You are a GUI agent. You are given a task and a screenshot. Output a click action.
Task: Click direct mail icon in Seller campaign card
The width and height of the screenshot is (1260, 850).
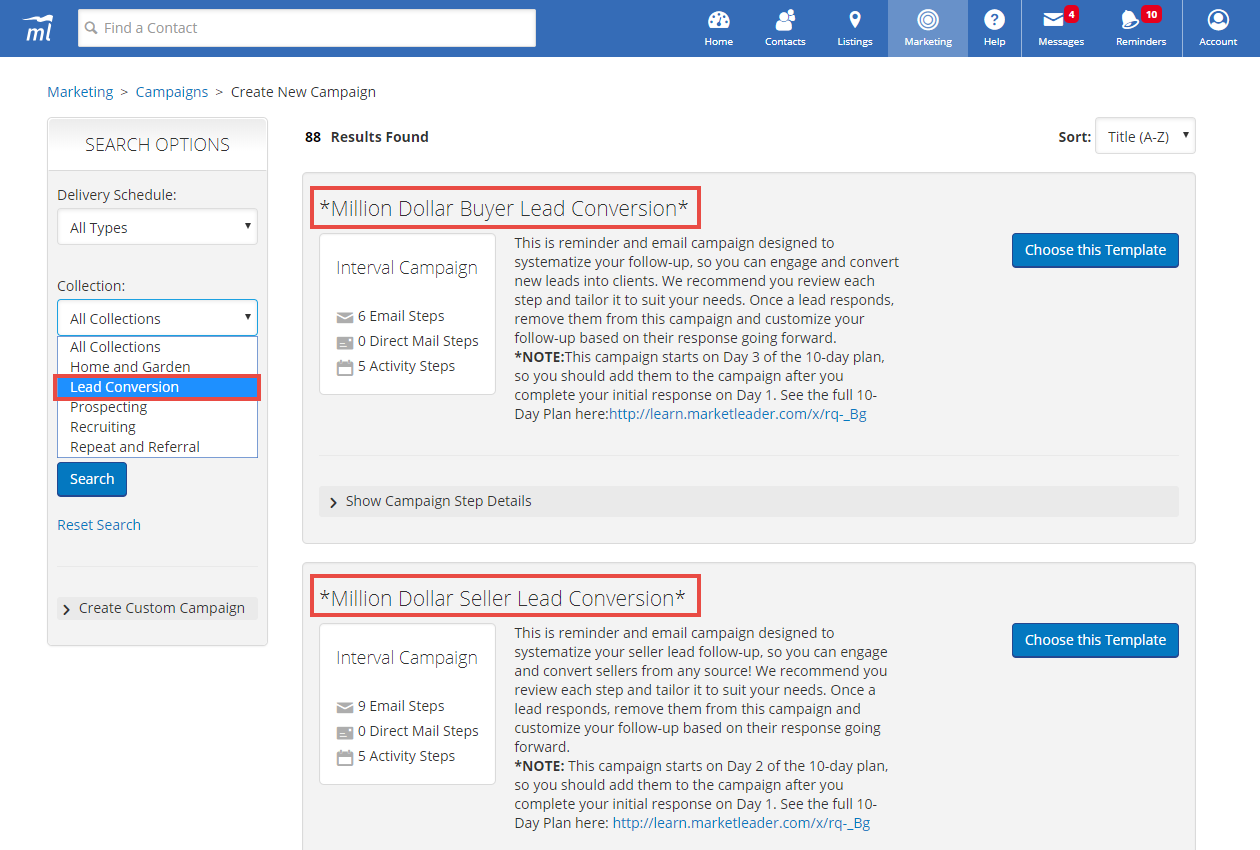click(x=345, y=732)
